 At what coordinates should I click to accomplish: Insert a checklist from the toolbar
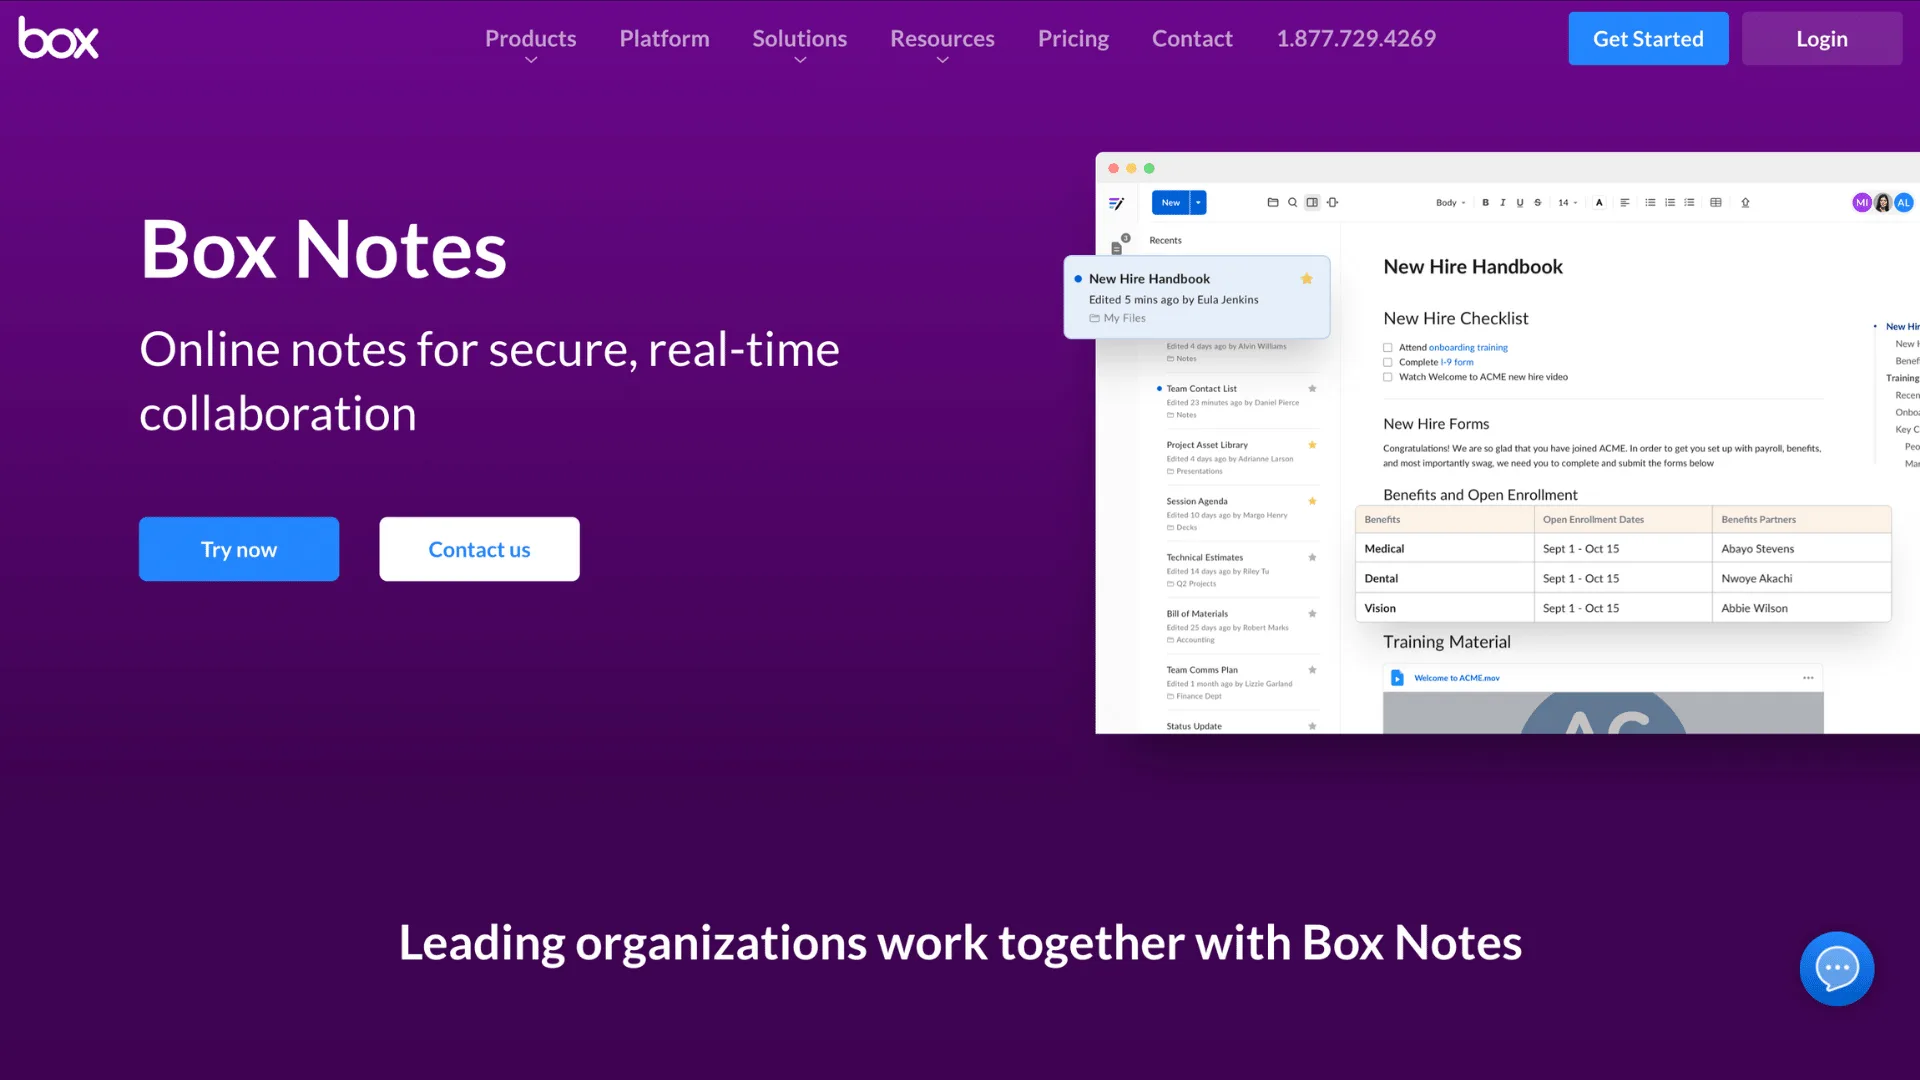tap(1689, 202)
